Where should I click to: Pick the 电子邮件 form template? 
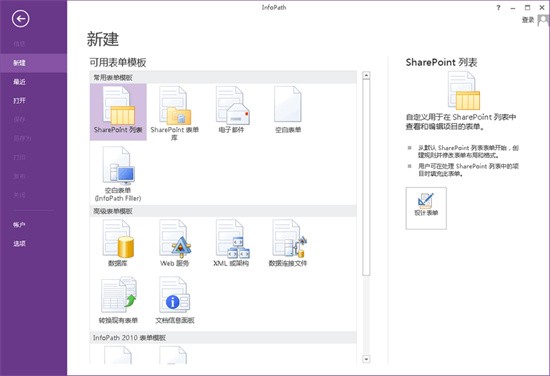coord(232,109)
